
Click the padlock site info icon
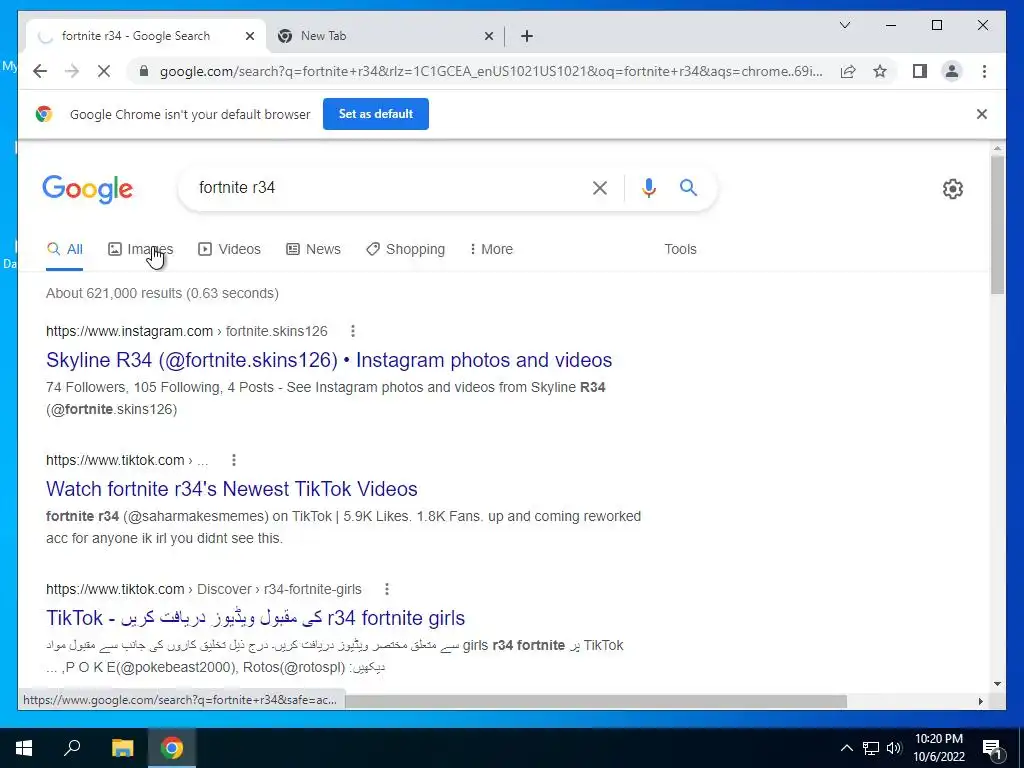(x=144, y=71)
